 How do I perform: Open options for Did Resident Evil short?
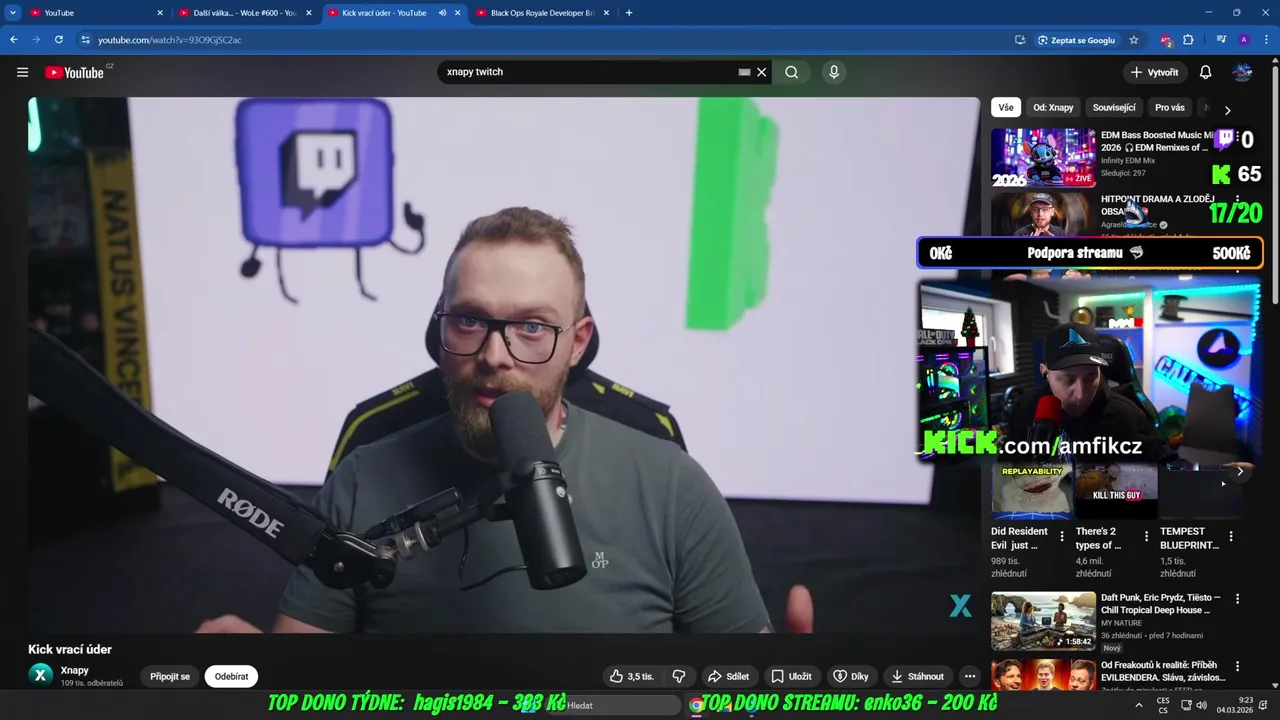coord(1062,537)
